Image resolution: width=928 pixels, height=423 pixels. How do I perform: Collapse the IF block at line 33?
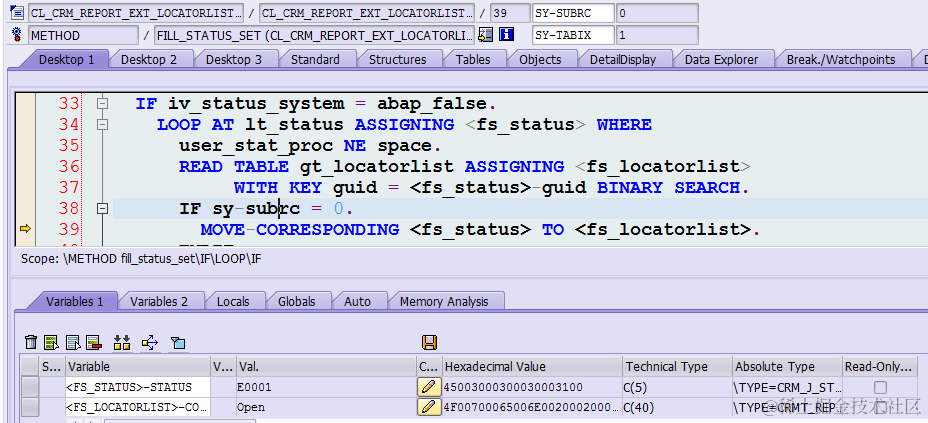click(102, 103)
